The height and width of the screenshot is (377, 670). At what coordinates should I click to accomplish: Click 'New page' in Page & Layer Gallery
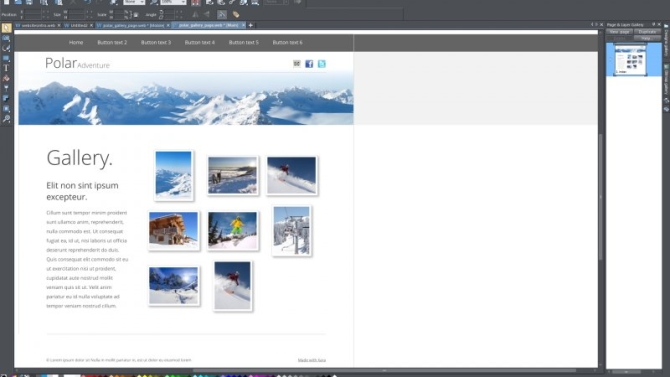tap(619, 32)
